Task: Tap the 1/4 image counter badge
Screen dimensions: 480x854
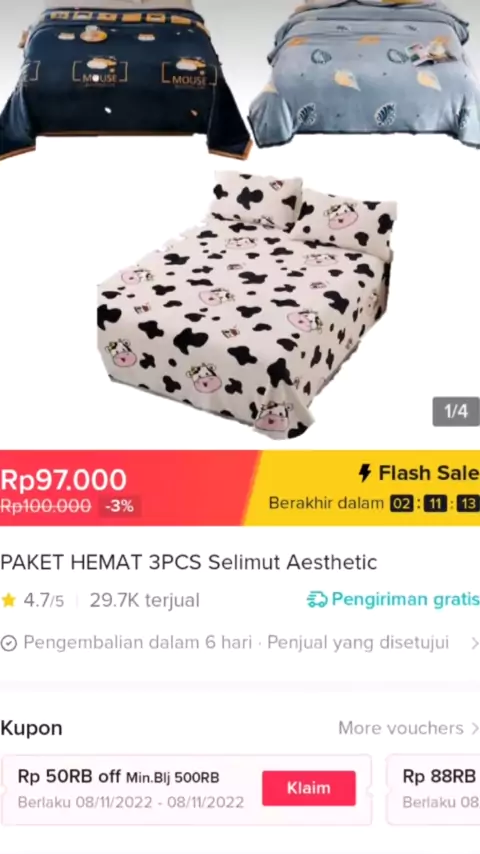Action: tap(456, 411)
